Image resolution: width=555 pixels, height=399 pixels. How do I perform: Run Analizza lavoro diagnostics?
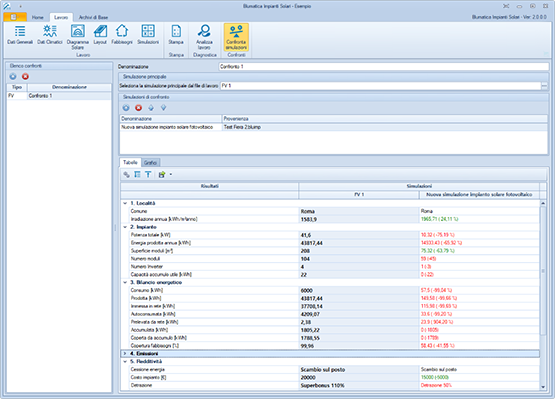(204, 37)
